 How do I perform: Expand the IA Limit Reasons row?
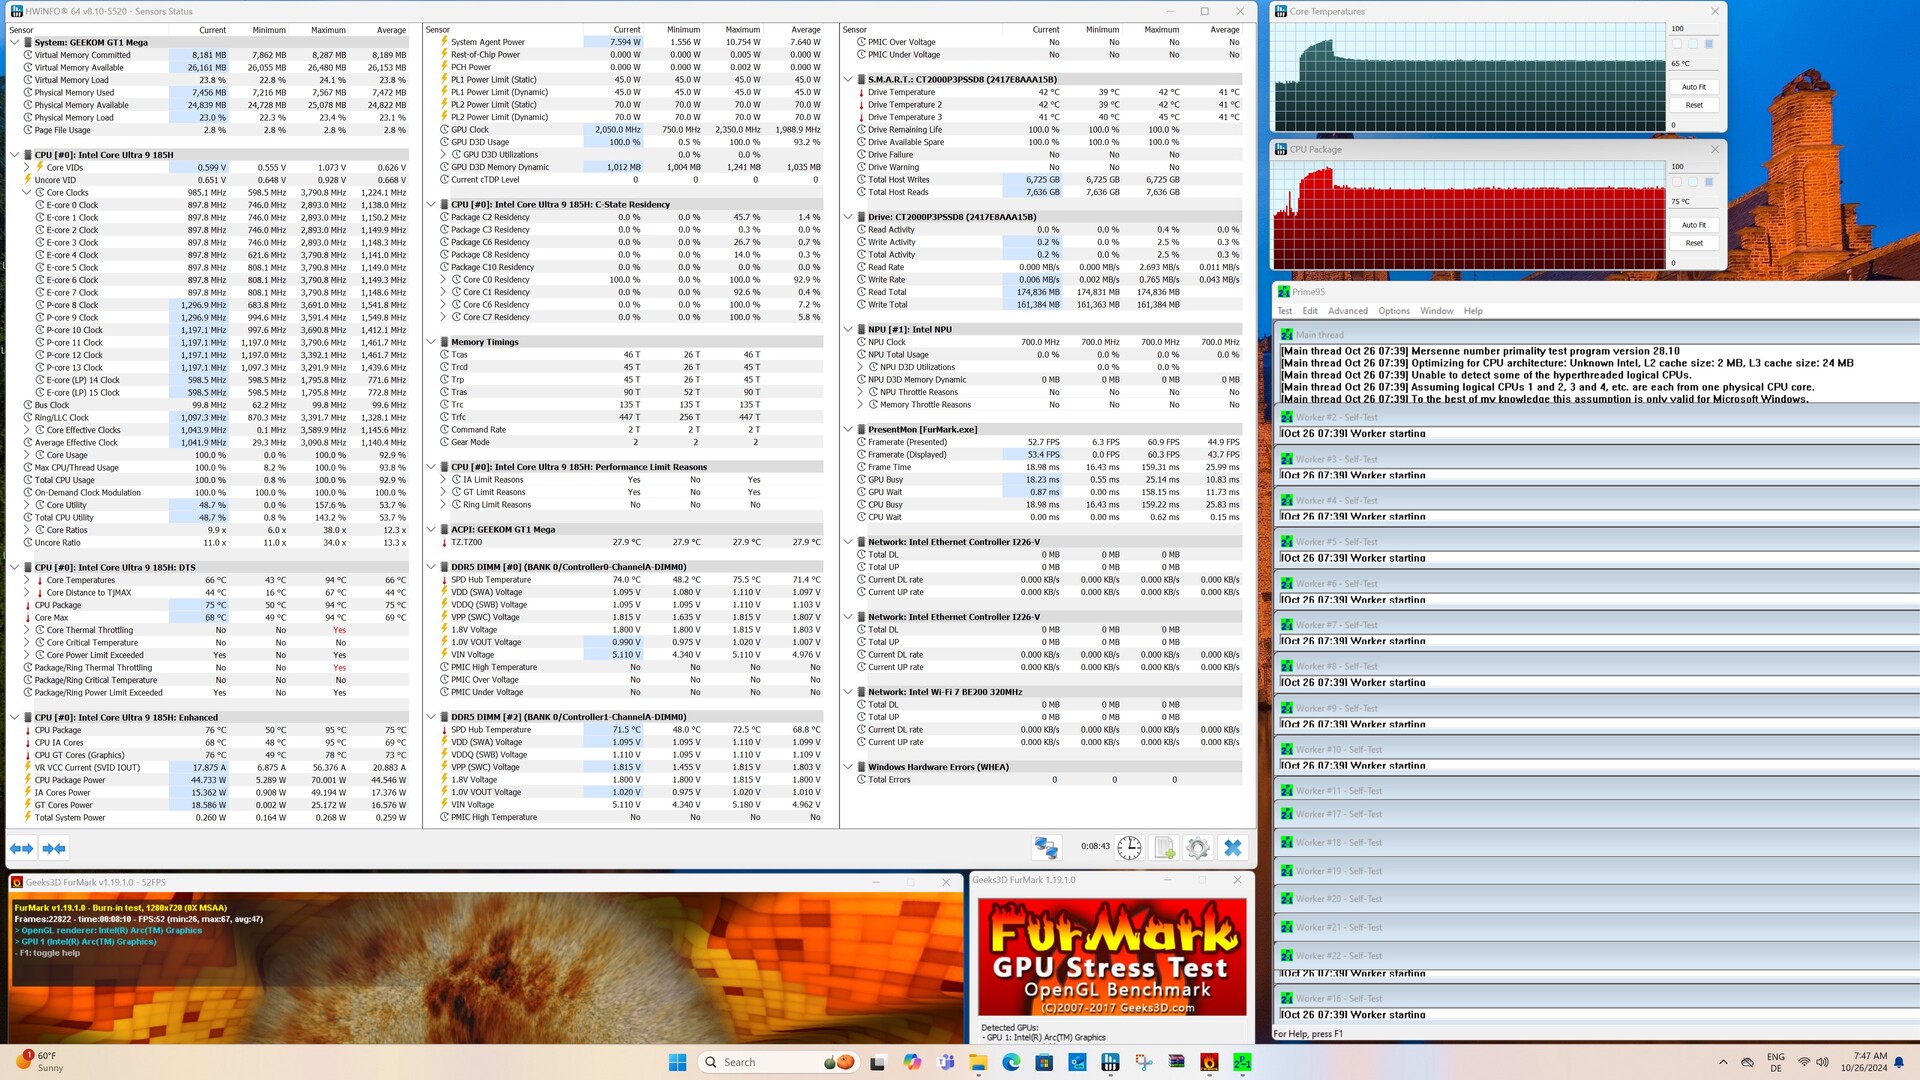pos(443,480)
